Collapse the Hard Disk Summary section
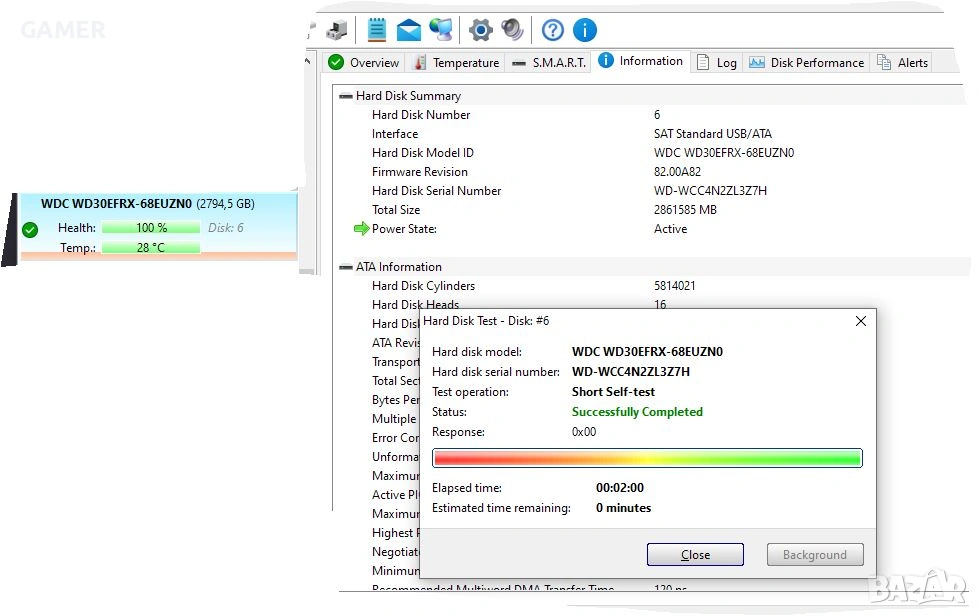This screenshot has width=978, height=616. (346, 96)
